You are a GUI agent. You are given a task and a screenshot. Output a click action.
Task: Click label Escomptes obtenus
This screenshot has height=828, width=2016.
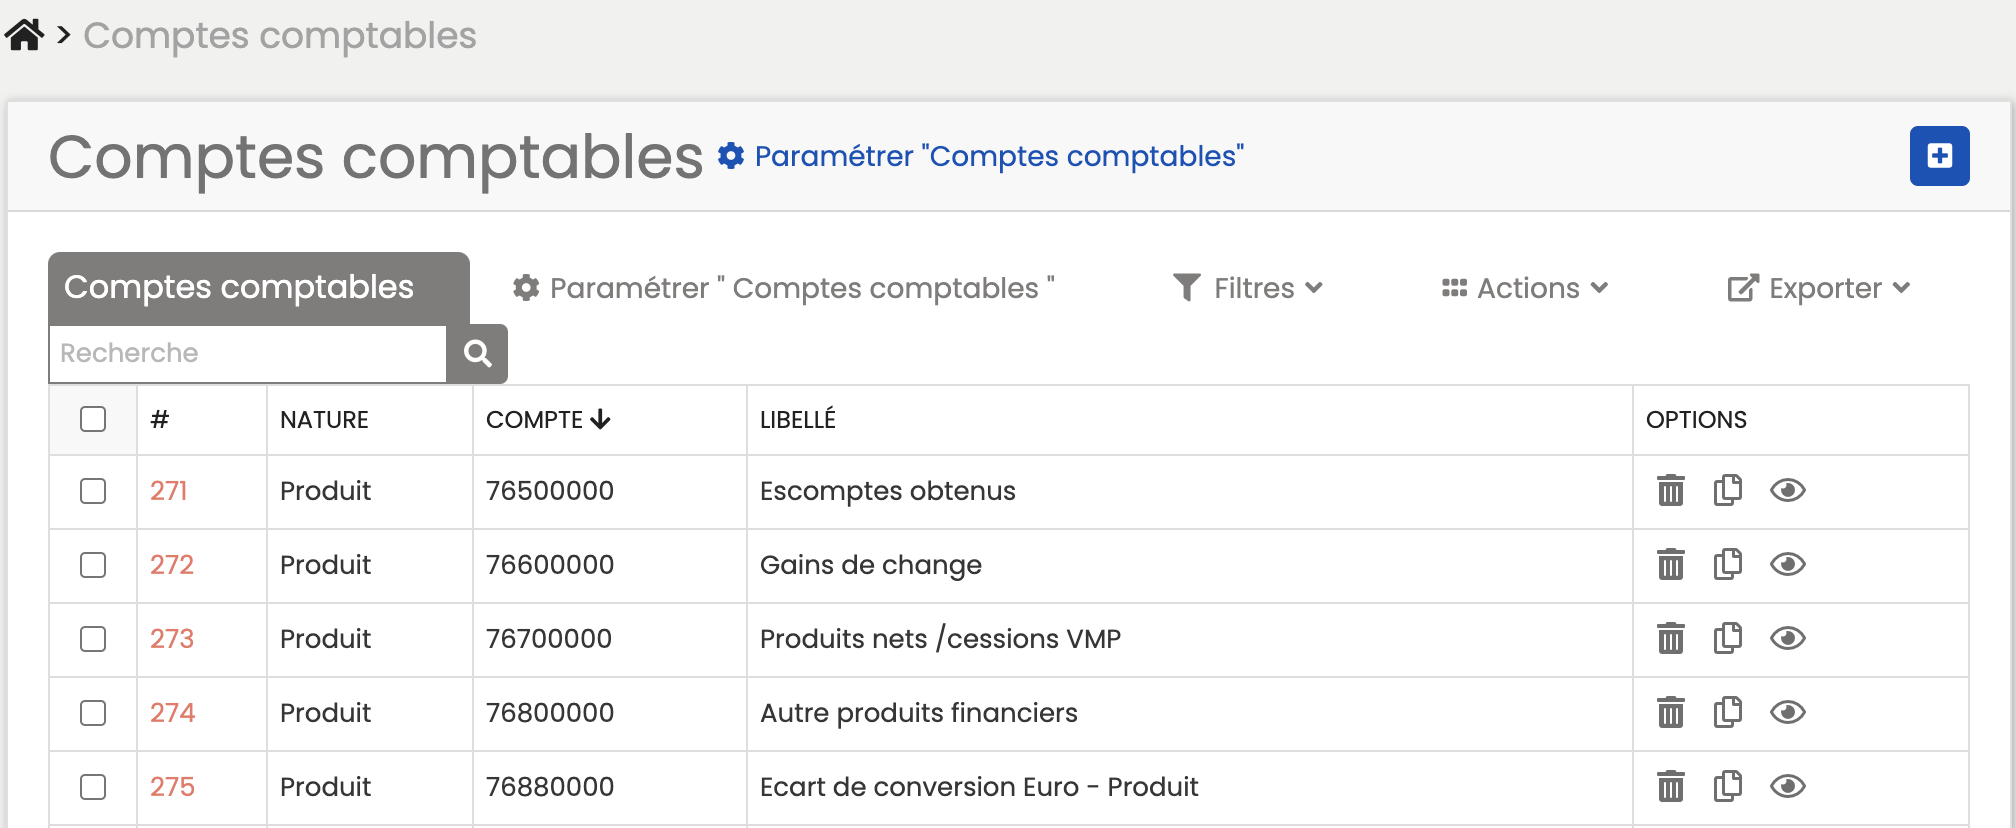(x=888, y=491)
